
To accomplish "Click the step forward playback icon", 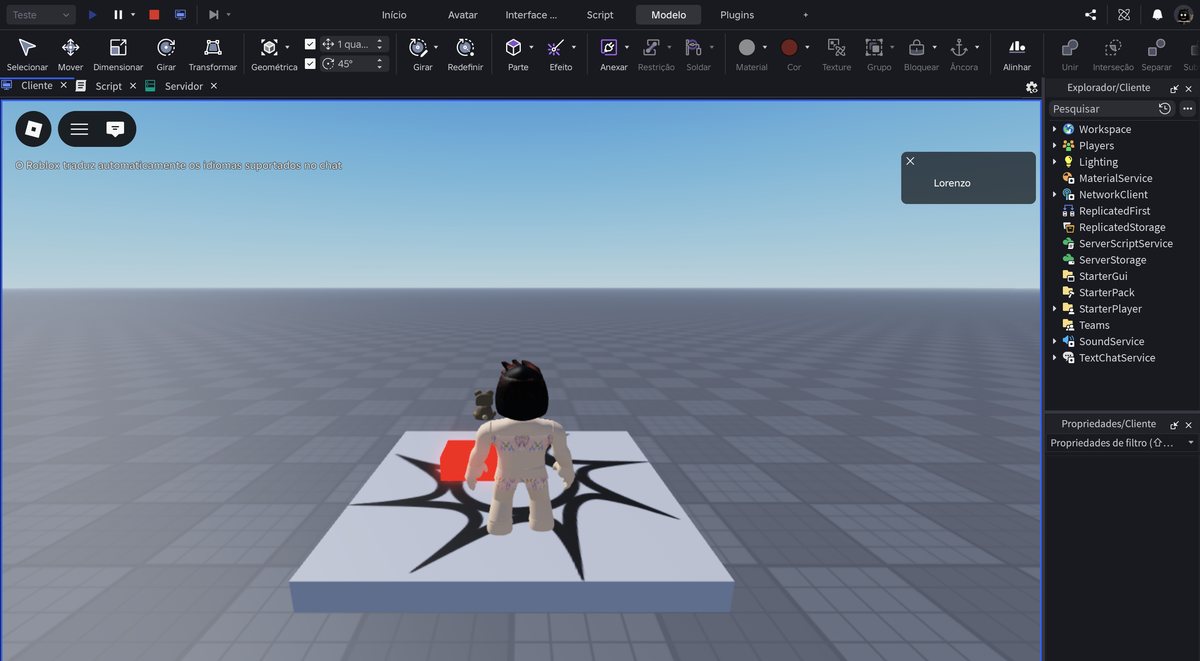I will coord(213,15).
